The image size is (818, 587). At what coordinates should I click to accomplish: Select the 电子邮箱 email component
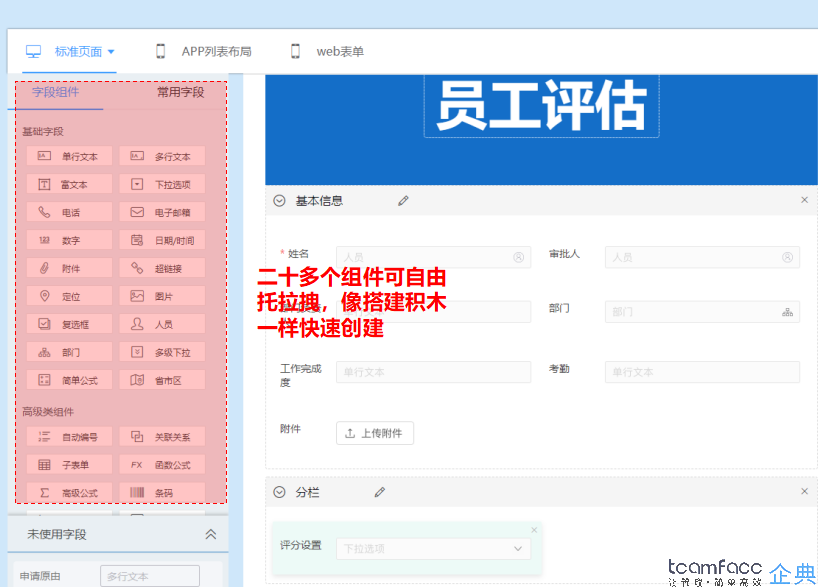point(162,212)
